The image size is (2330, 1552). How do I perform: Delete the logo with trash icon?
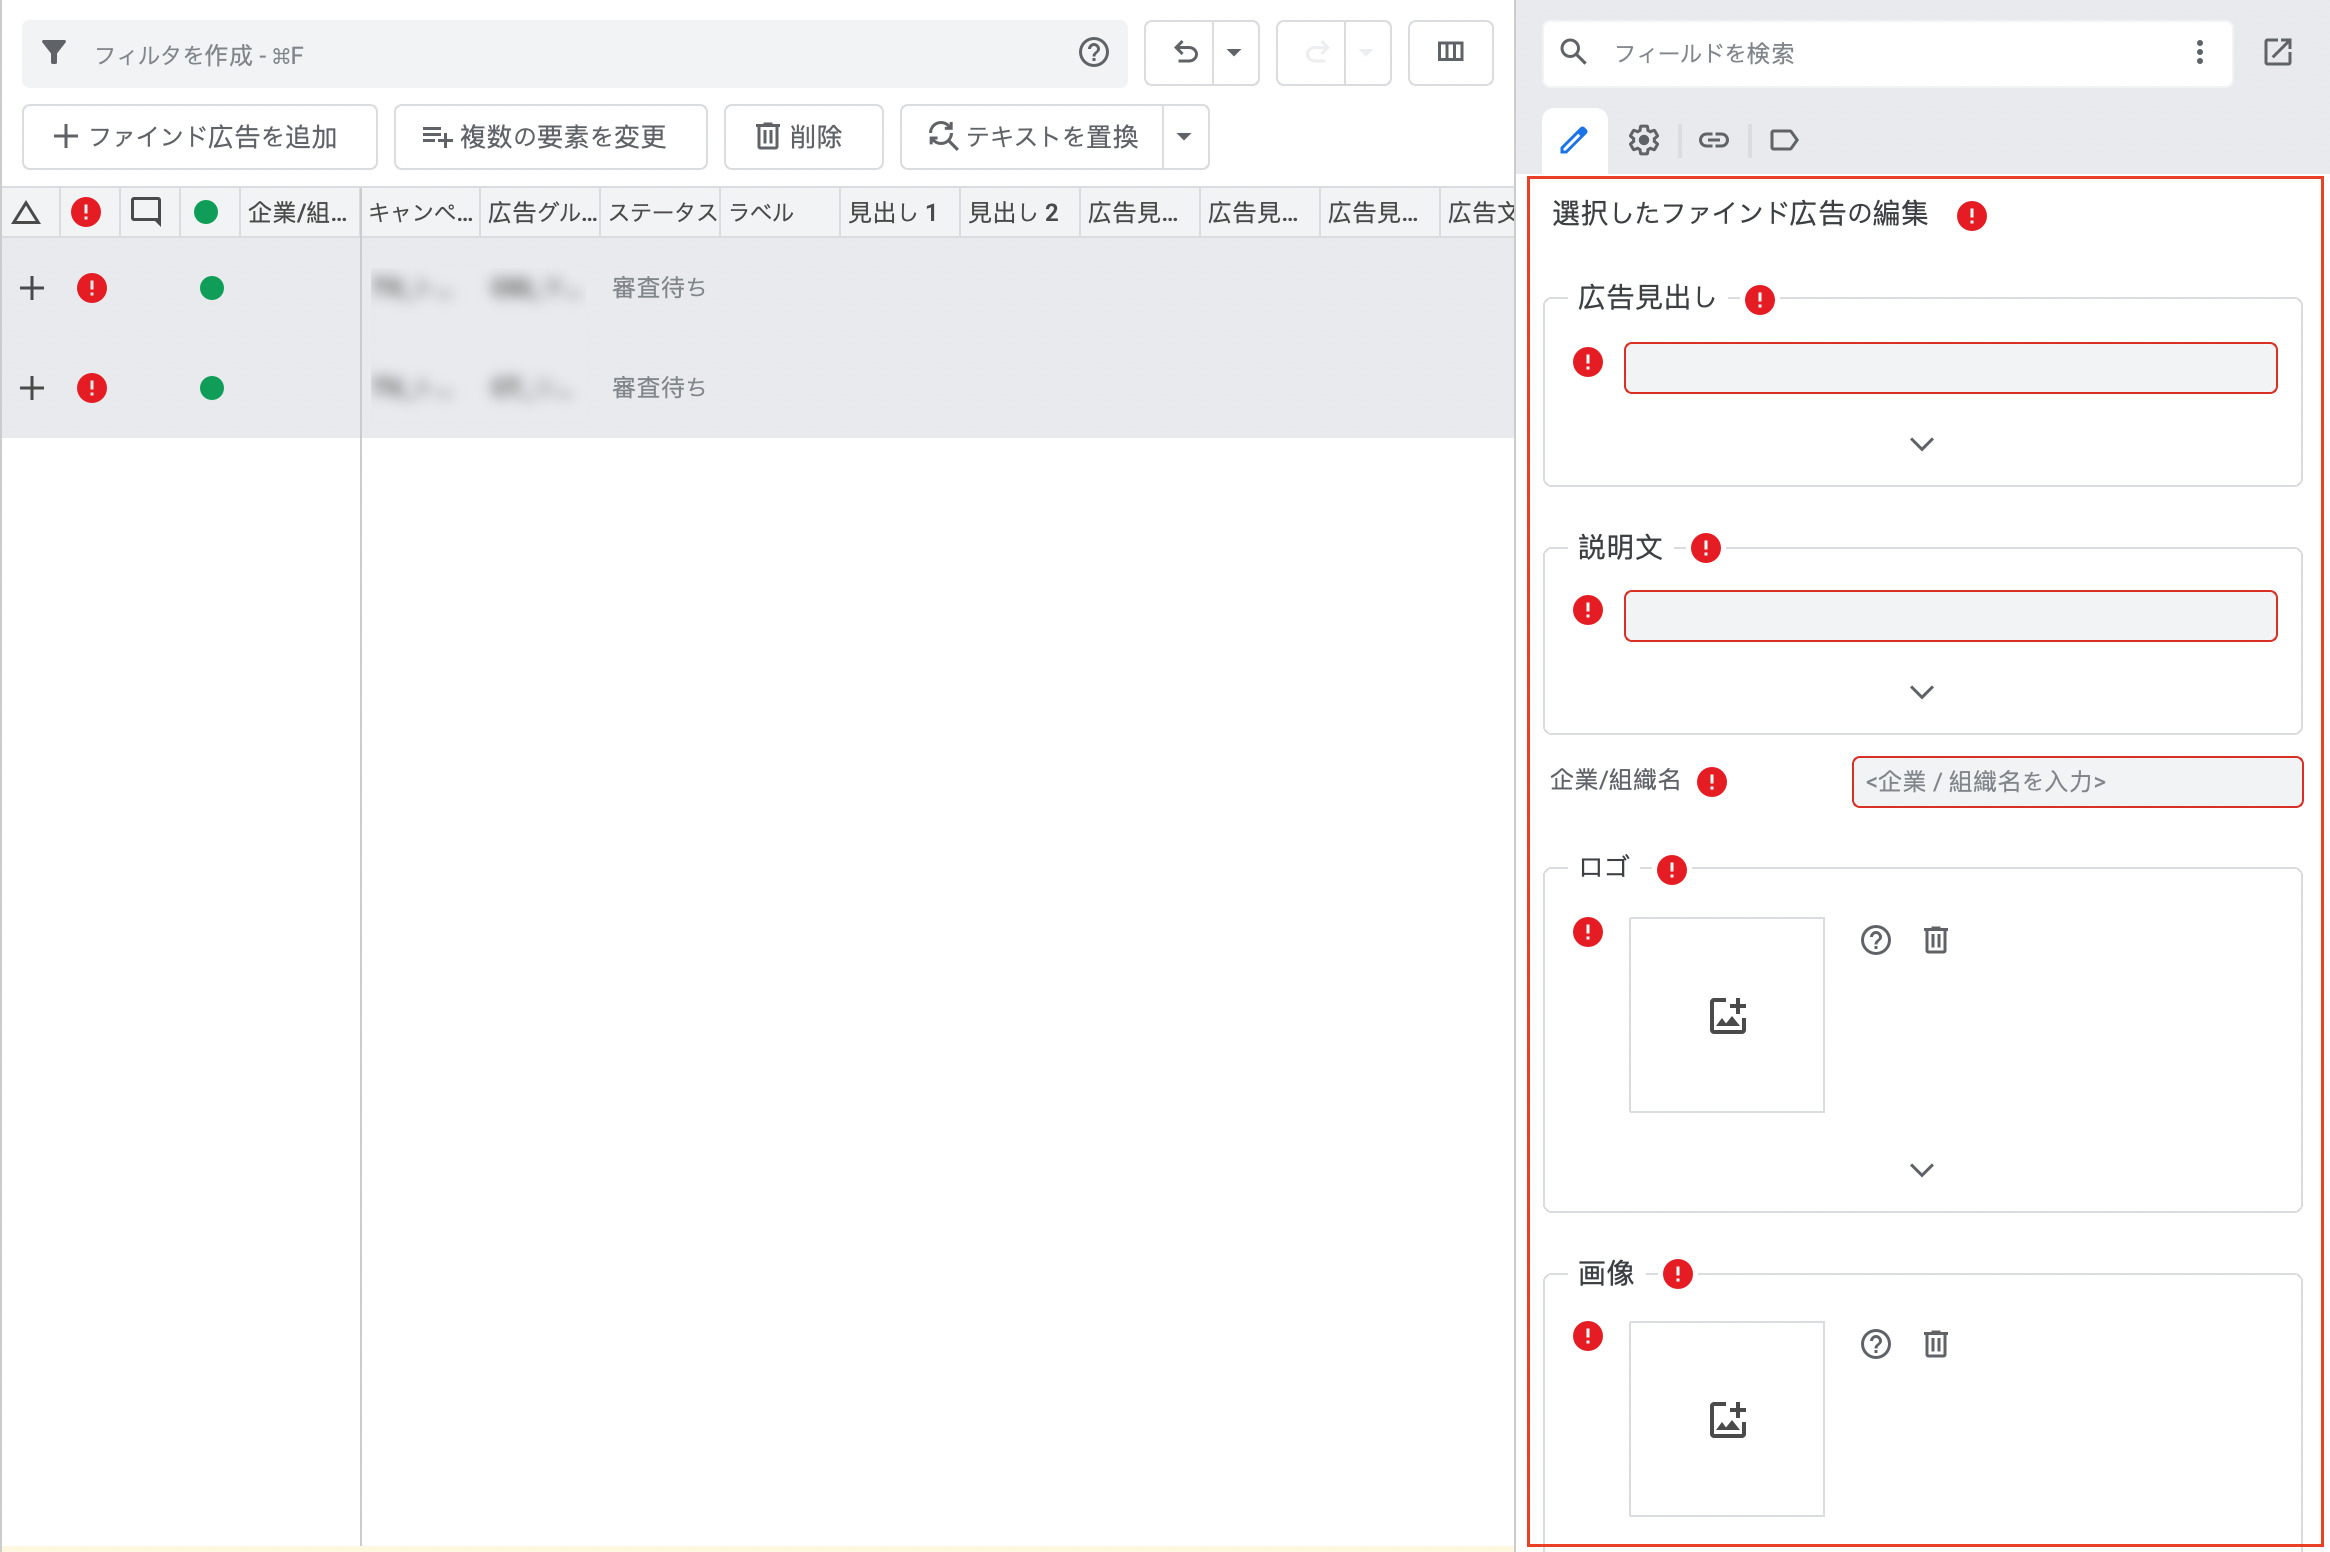[1936, 940]
